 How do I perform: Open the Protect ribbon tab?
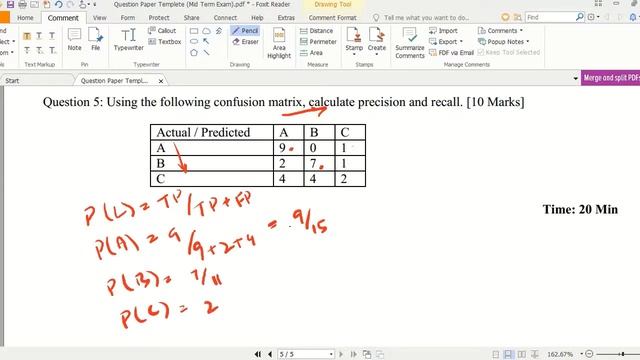point(159,18)
